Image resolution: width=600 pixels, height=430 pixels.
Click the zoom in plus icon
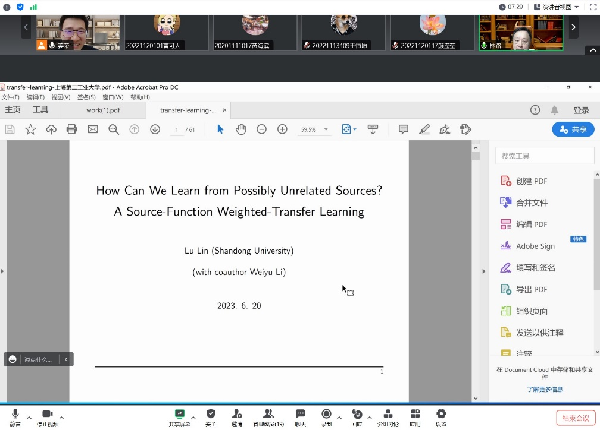[x=283, y=129]
